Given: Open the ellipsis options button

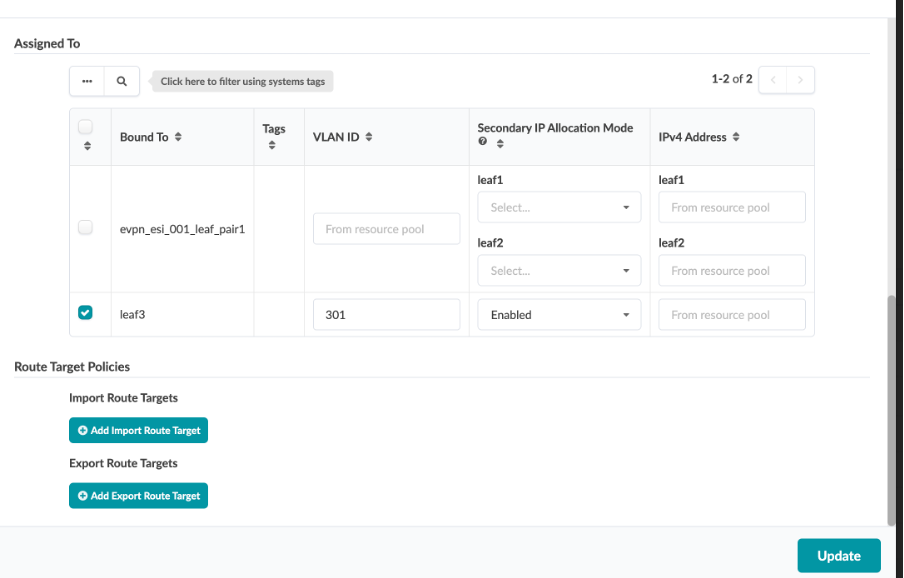Looking at the screenshot, I should tap(87, 81).
